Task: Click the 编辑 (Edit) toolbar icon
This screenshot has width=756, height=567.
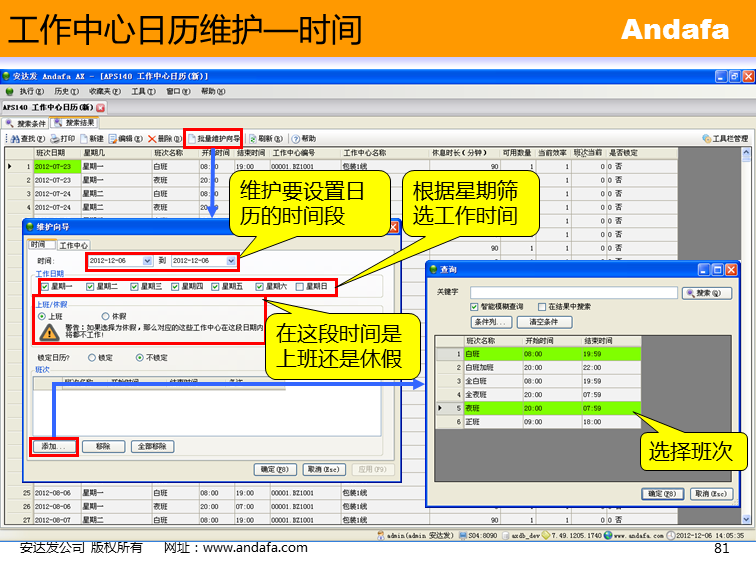Action: point(126,139)
